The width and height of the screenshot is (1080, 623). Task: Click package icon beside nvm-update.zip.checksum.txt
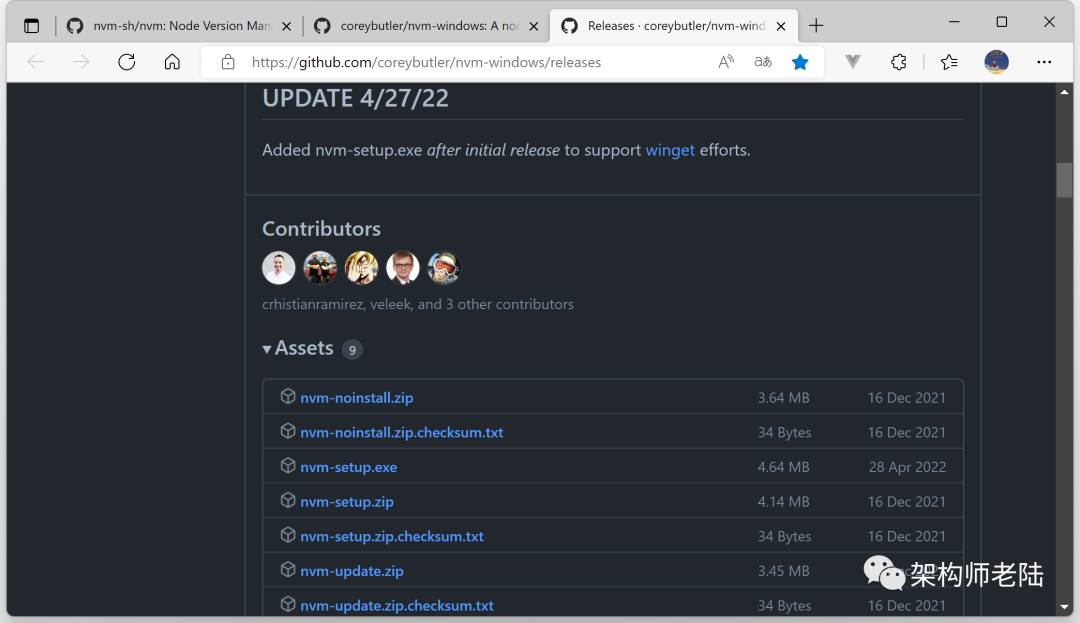(x=288, y=604)
